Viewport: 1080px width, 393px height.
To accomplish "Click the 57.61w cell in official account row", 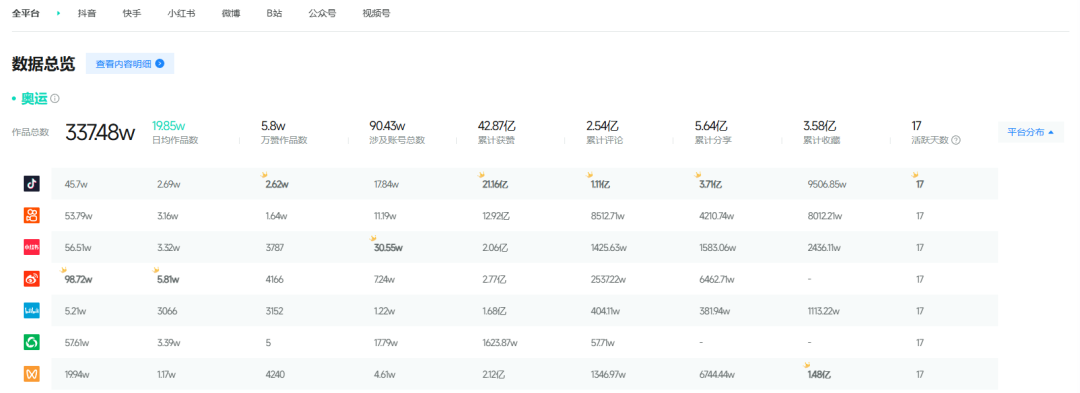I will click(x=77, y=343).
